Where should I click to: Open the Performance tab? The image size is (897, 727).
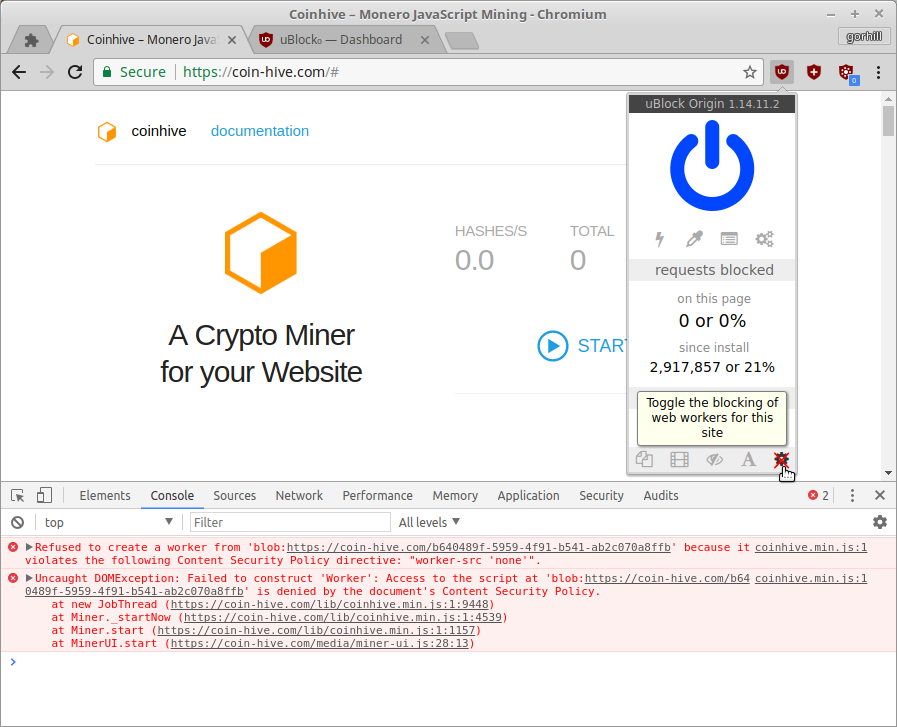coord(378,495)
